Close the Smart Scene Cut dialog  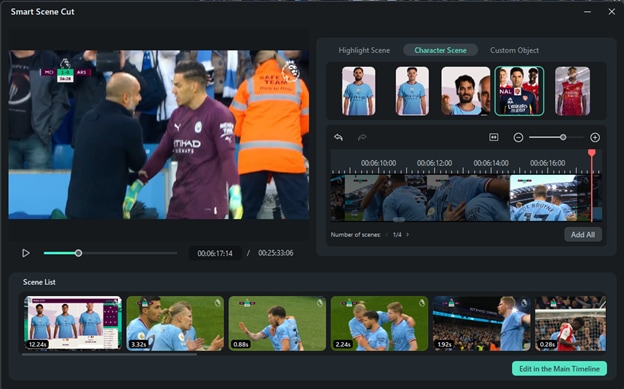[x=612, y=12]
